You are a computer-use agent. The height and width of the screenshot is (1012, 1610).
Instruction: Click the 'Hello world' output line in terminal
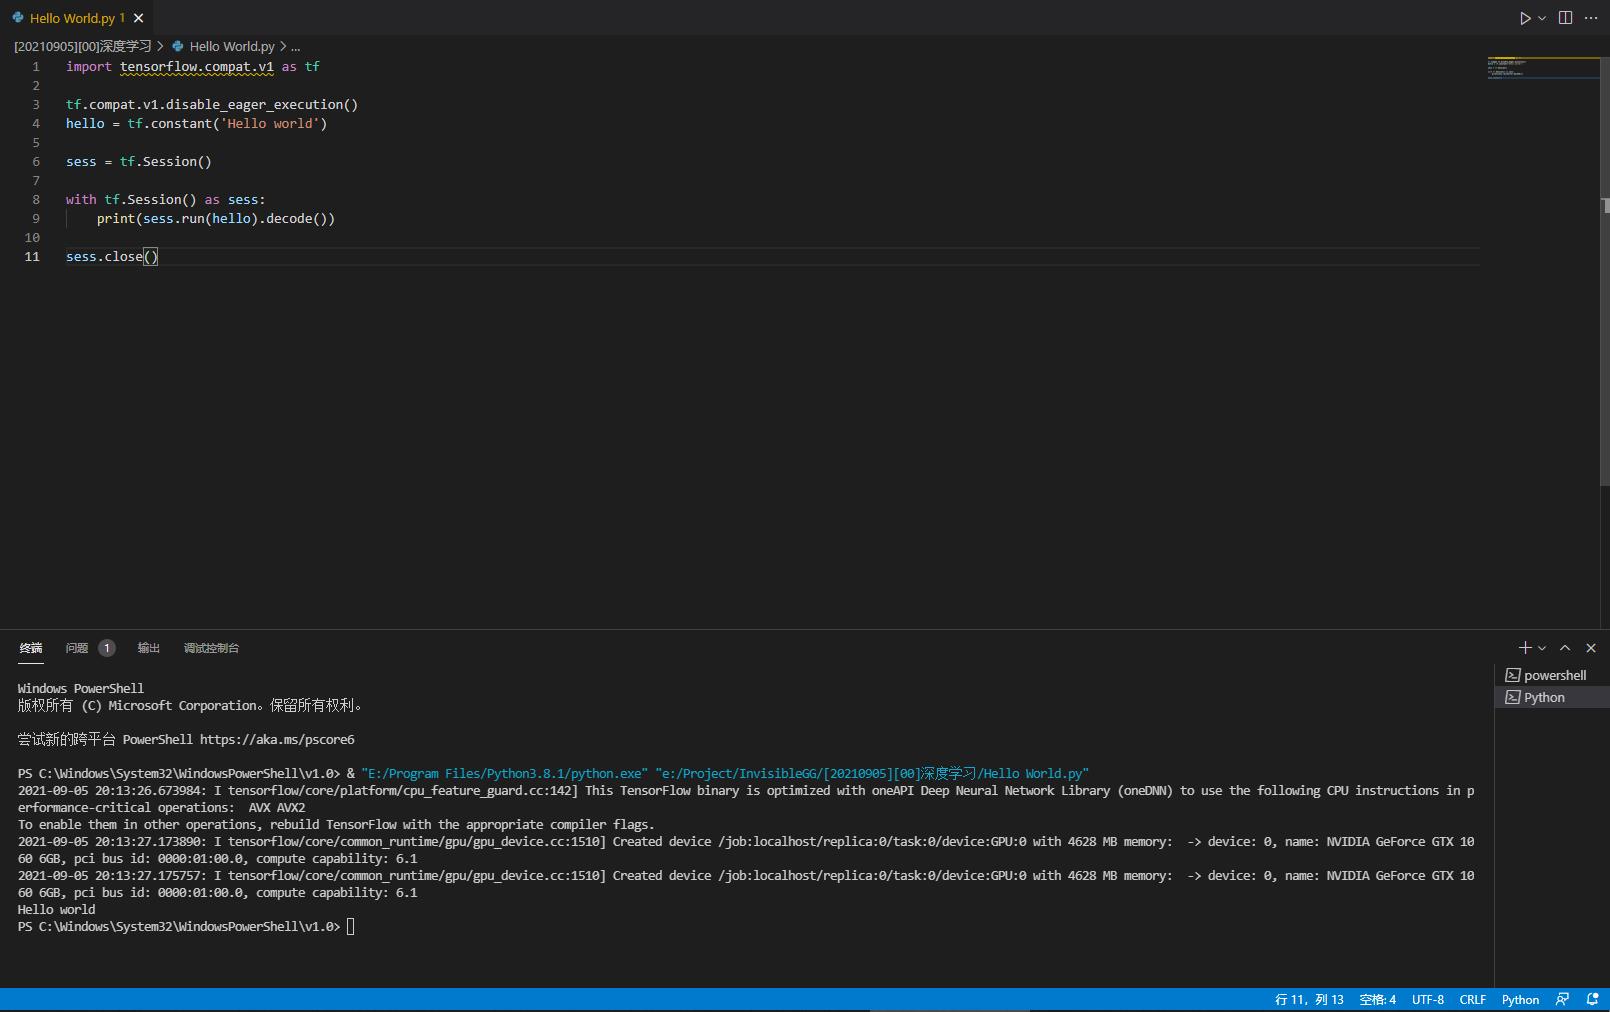(x=56, y=910)
